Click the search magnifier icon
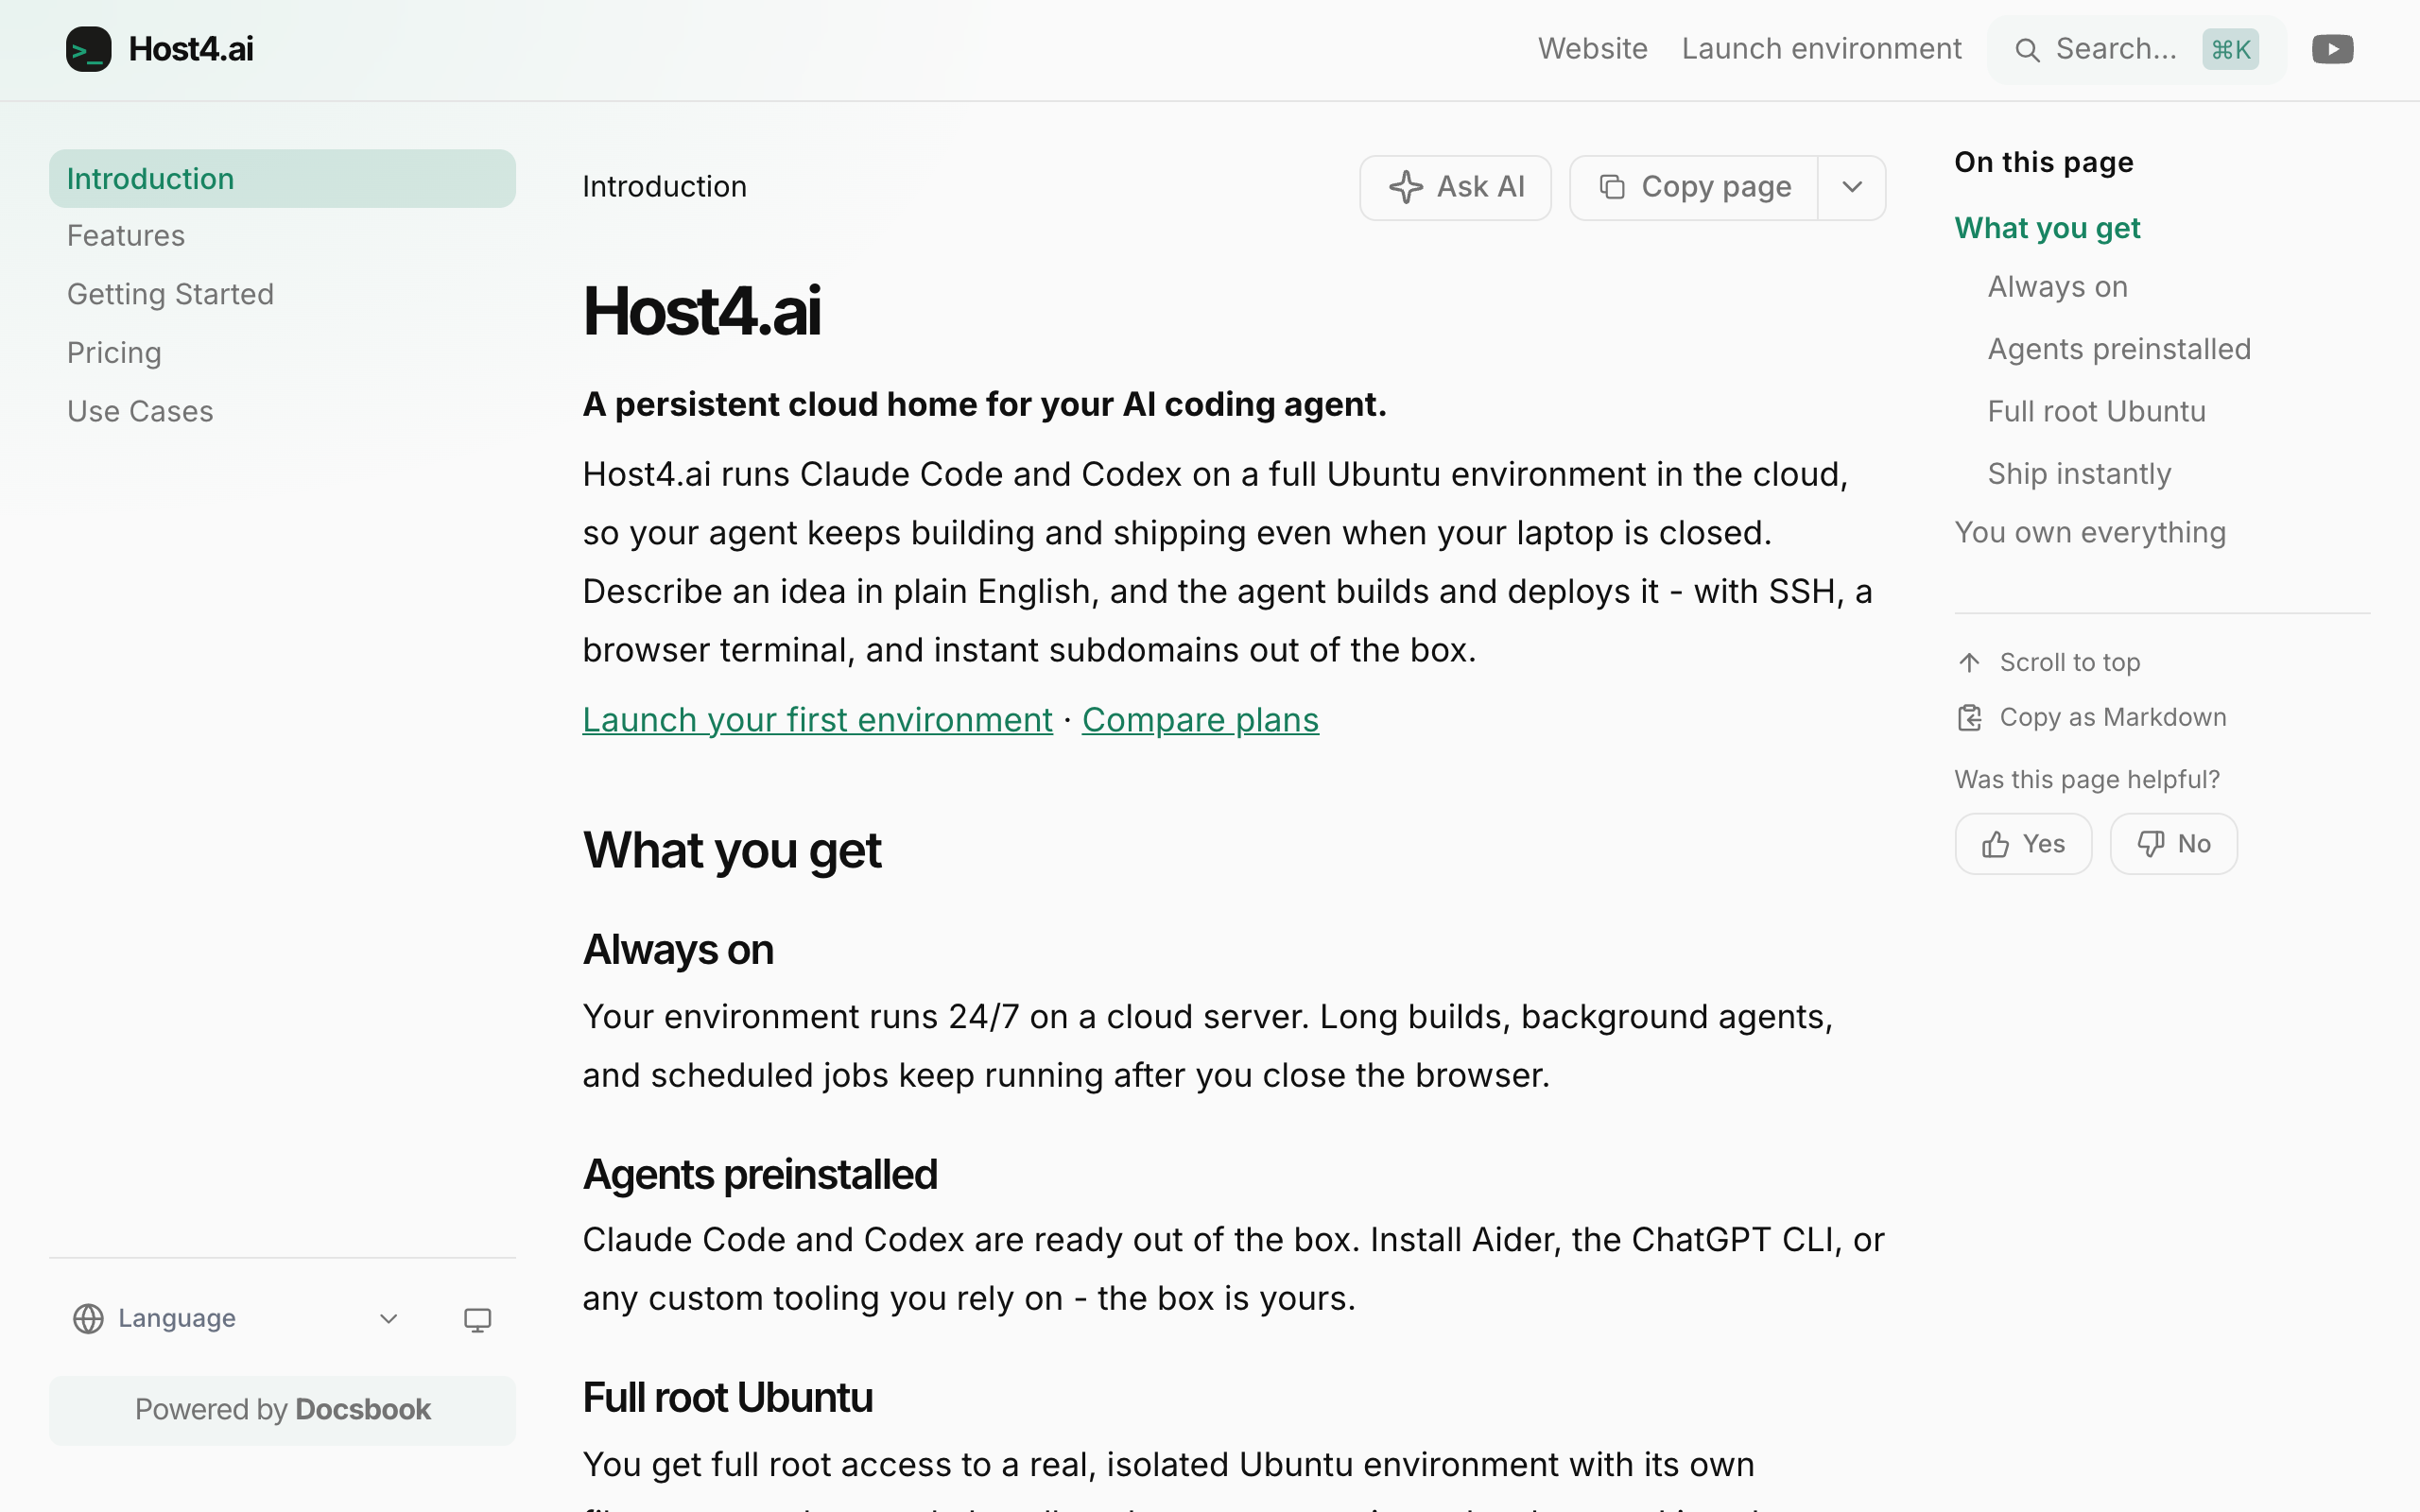Image resolution: width=2420 pixels, height=1512 pixels. 2027,50
